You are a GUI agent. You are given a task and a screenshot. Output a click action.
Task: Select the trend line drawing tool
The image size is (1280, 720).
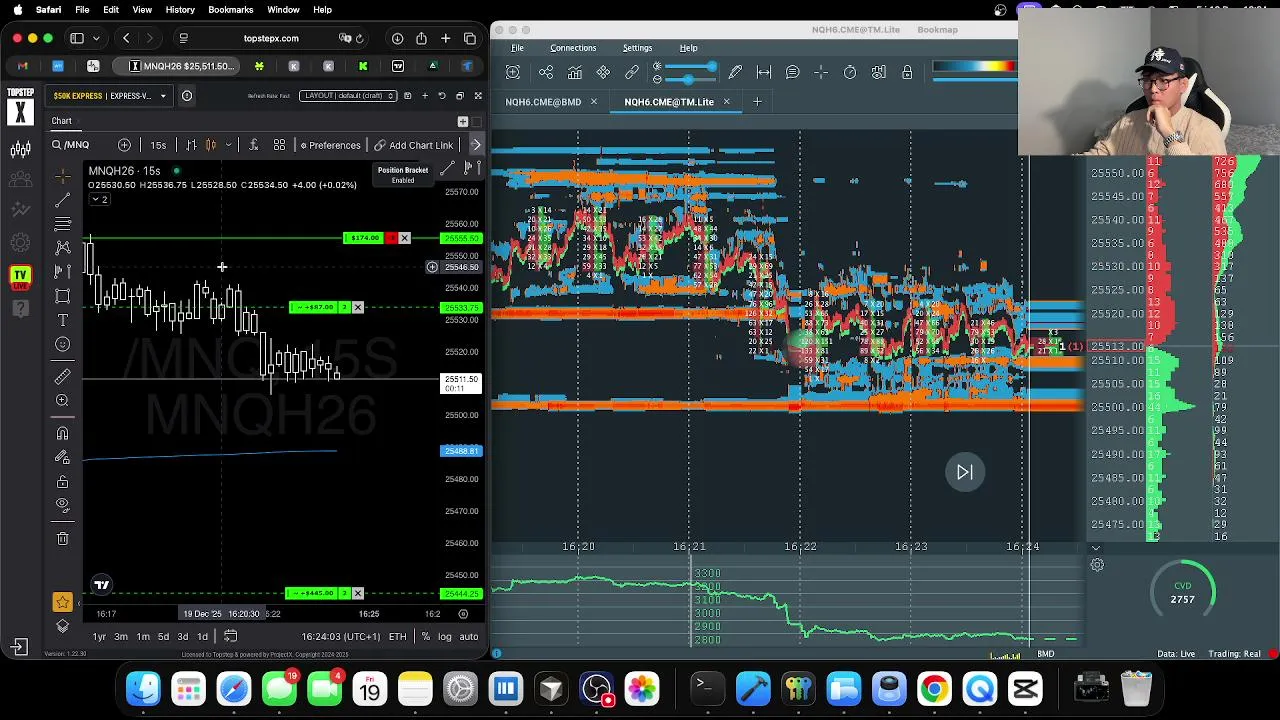(62, 200)
